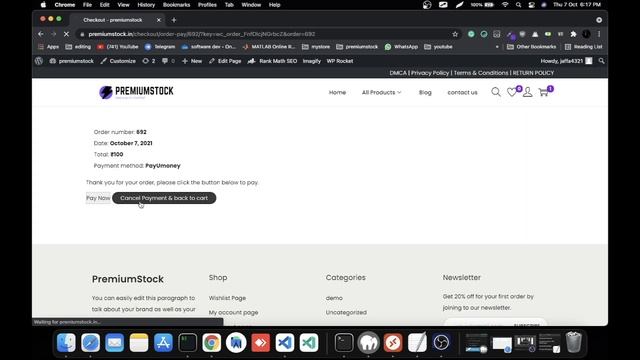Open the Terms & Conditions link

click(481, 73)
